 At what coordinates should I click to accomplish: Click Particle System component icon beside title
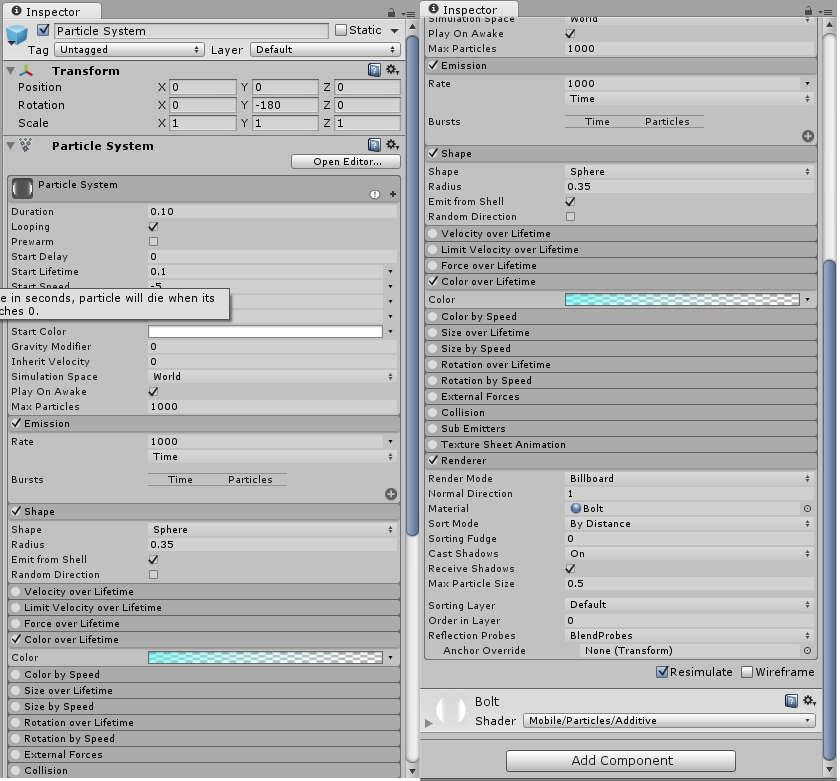click(25, 145)
